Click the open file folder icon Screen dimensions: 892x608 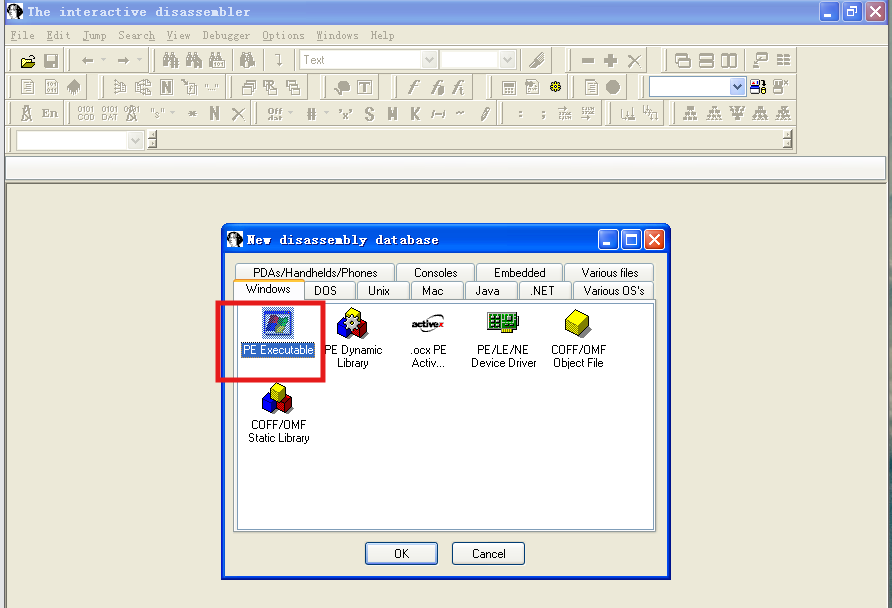coord(27,60)
